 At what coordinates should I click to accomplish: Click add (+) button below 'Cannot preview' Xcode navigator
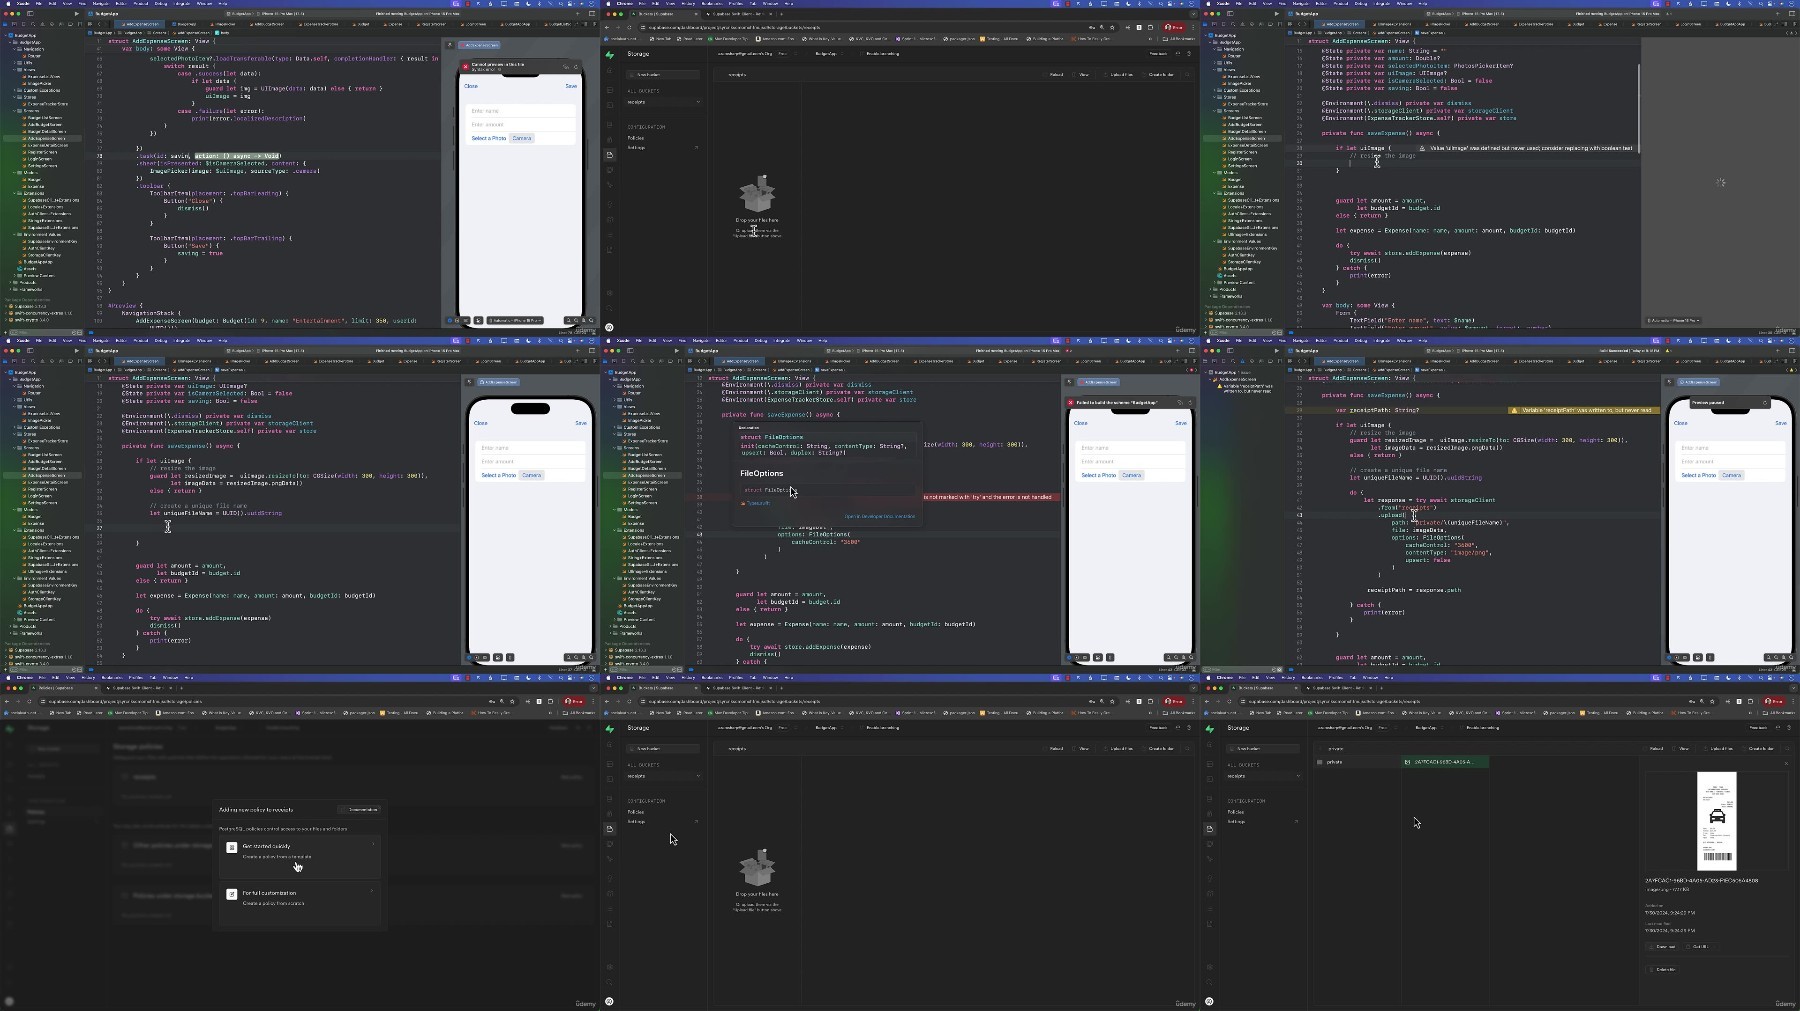pos(5,332)
